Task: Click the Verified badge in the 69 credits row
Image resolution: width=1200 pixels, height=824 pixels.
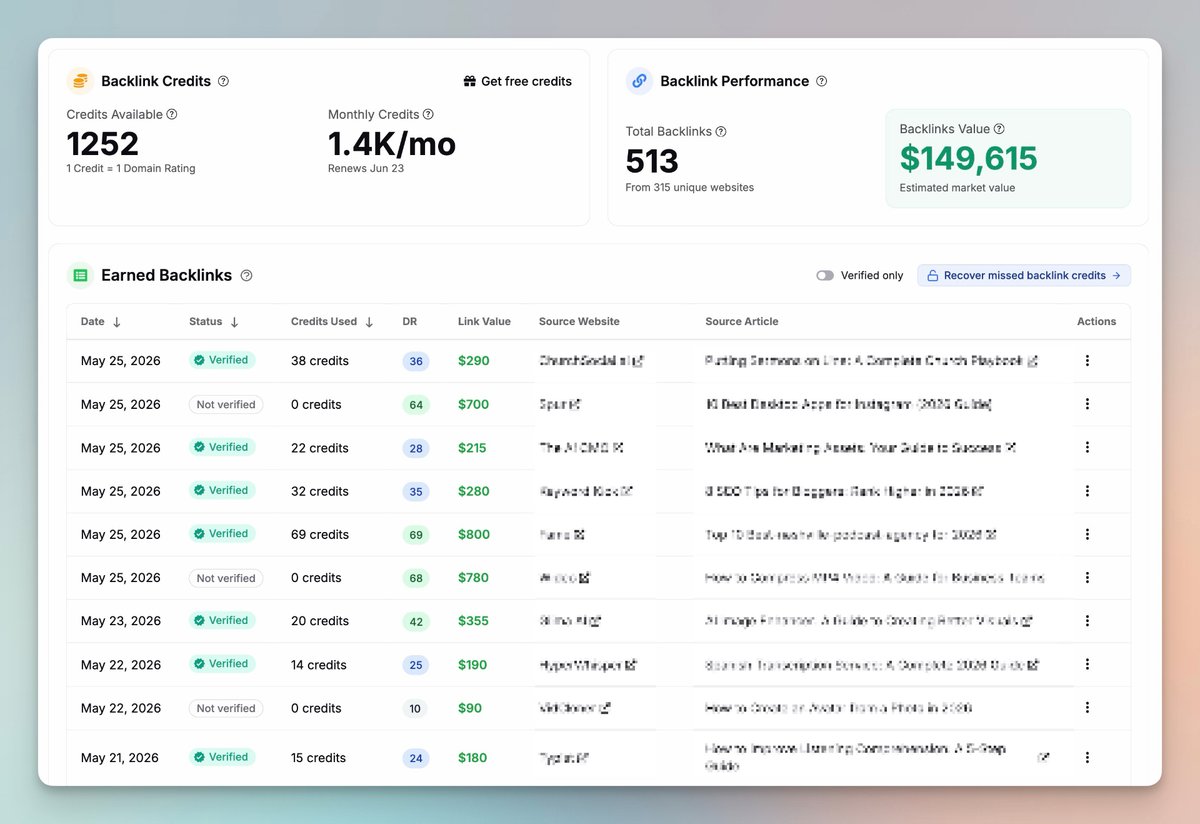Action: 222,534
